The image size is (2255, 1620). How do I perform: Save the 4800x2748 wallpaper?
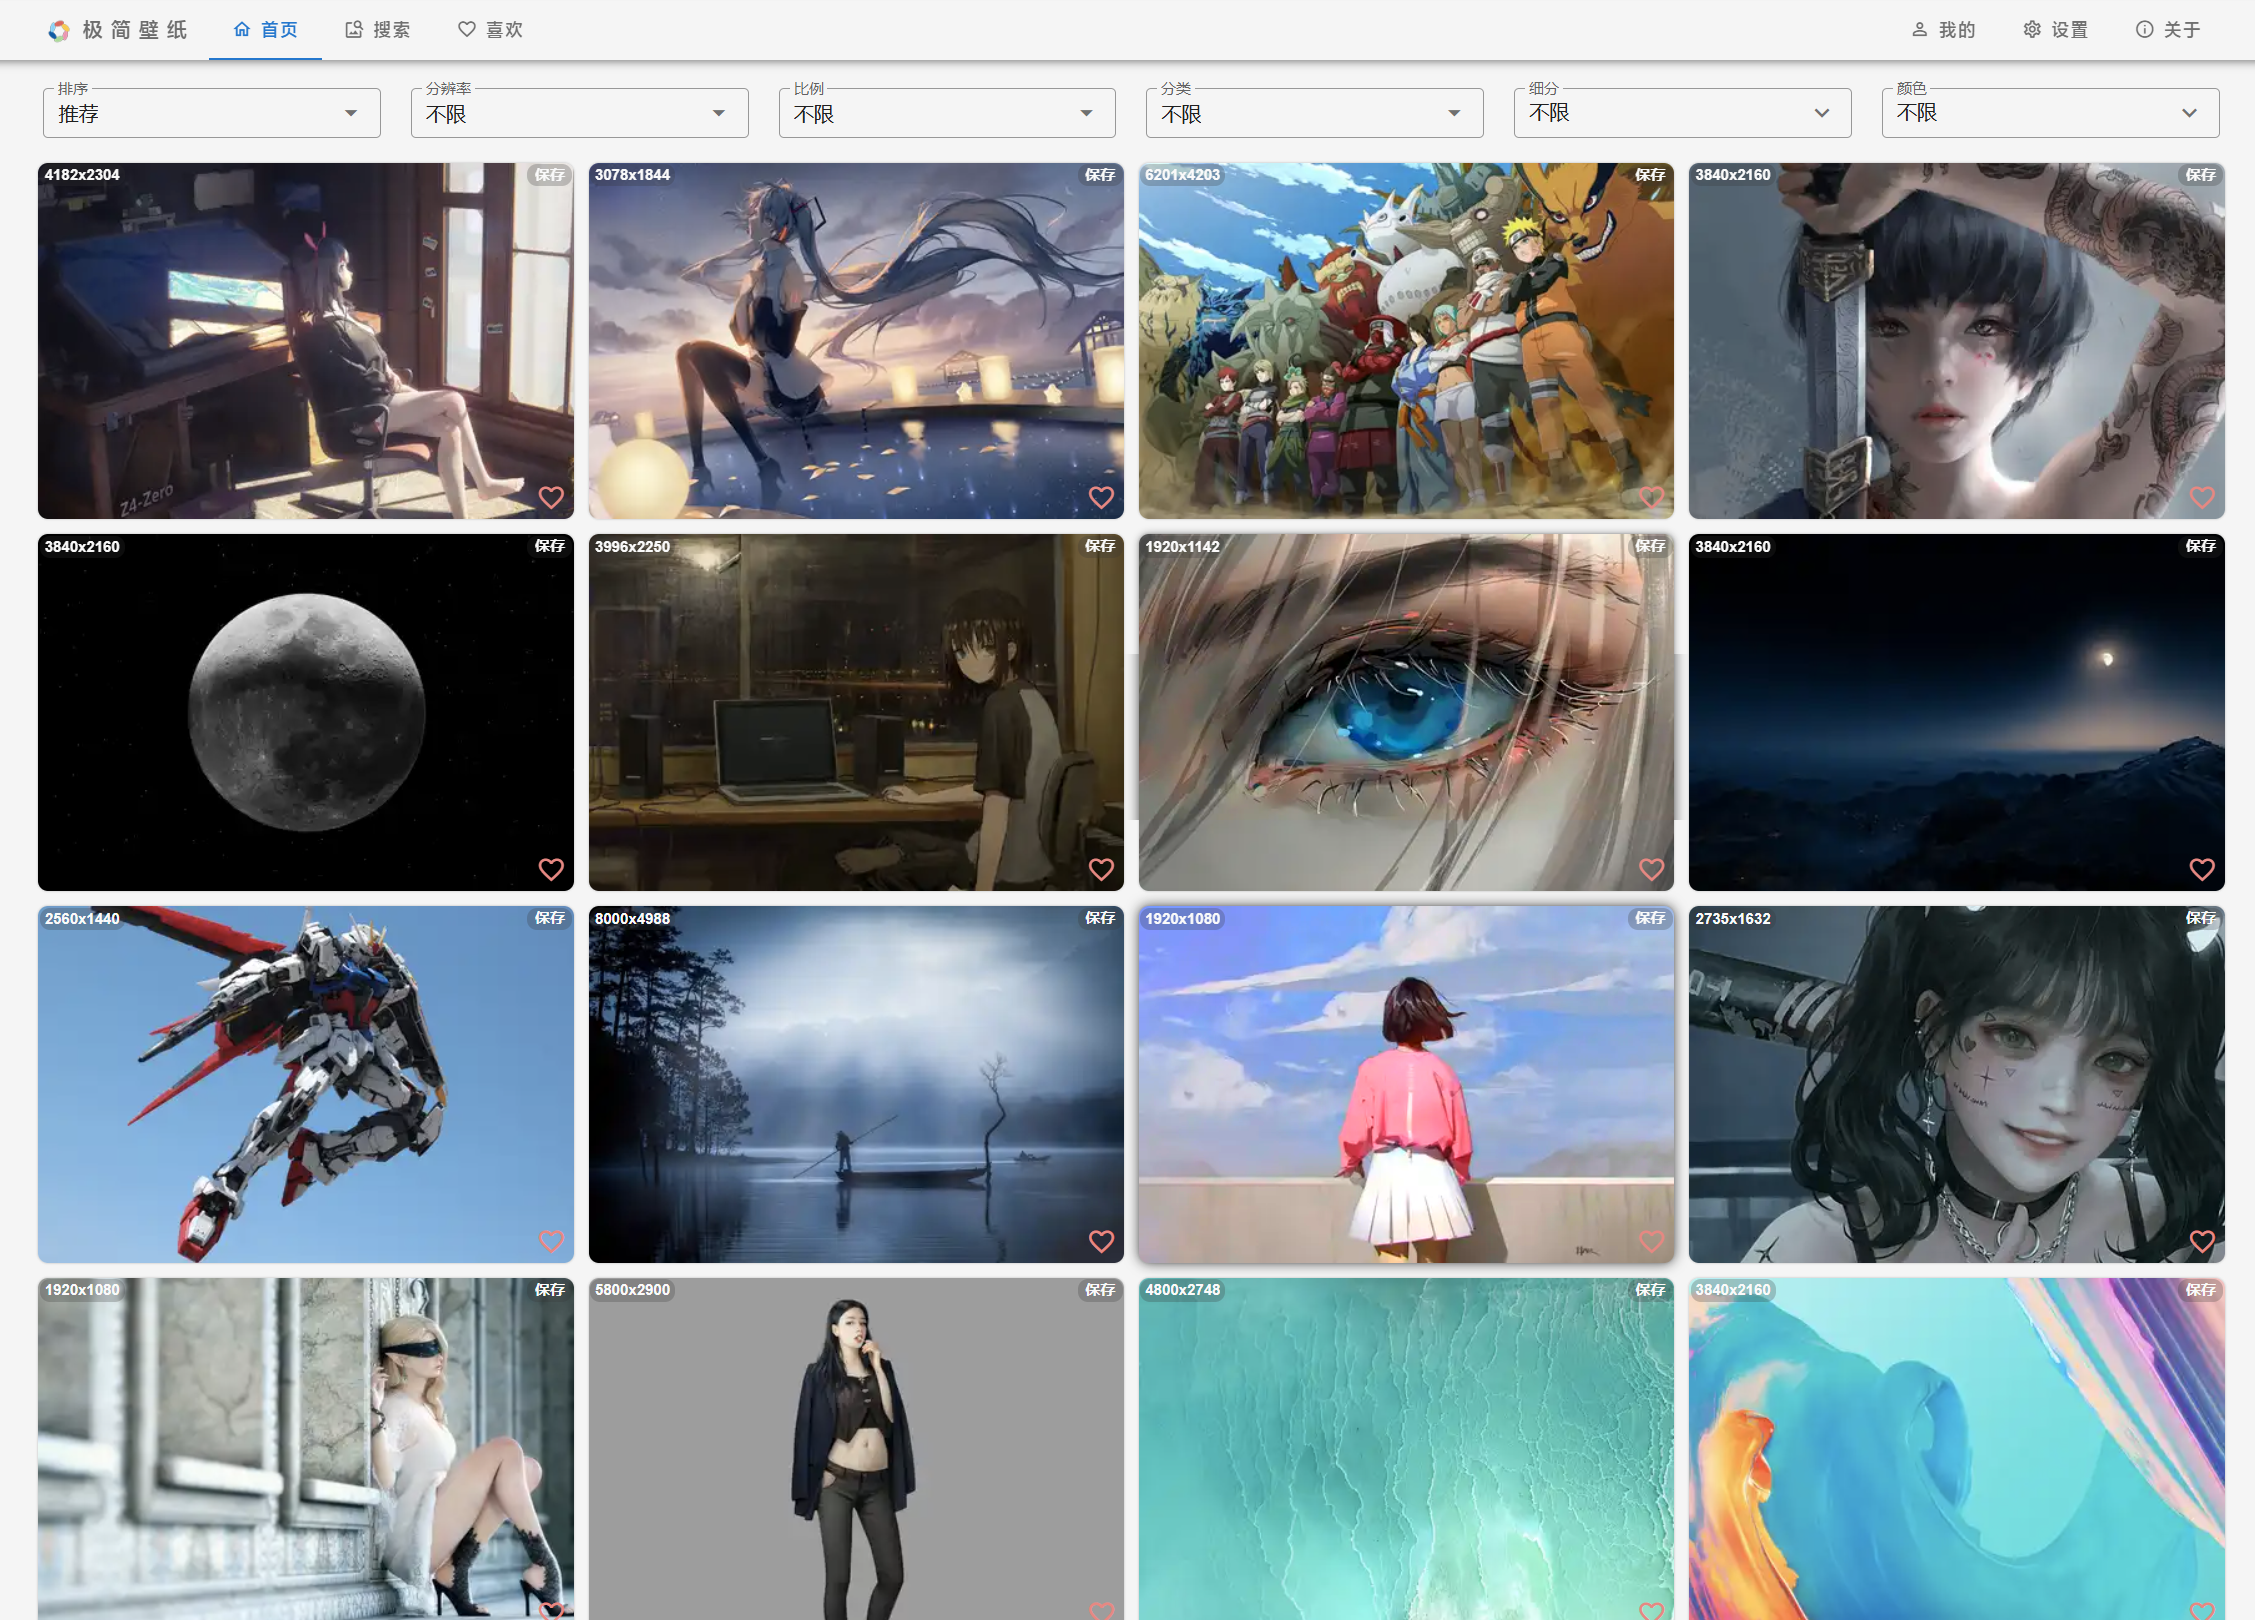click(x=1649, y=1290)
